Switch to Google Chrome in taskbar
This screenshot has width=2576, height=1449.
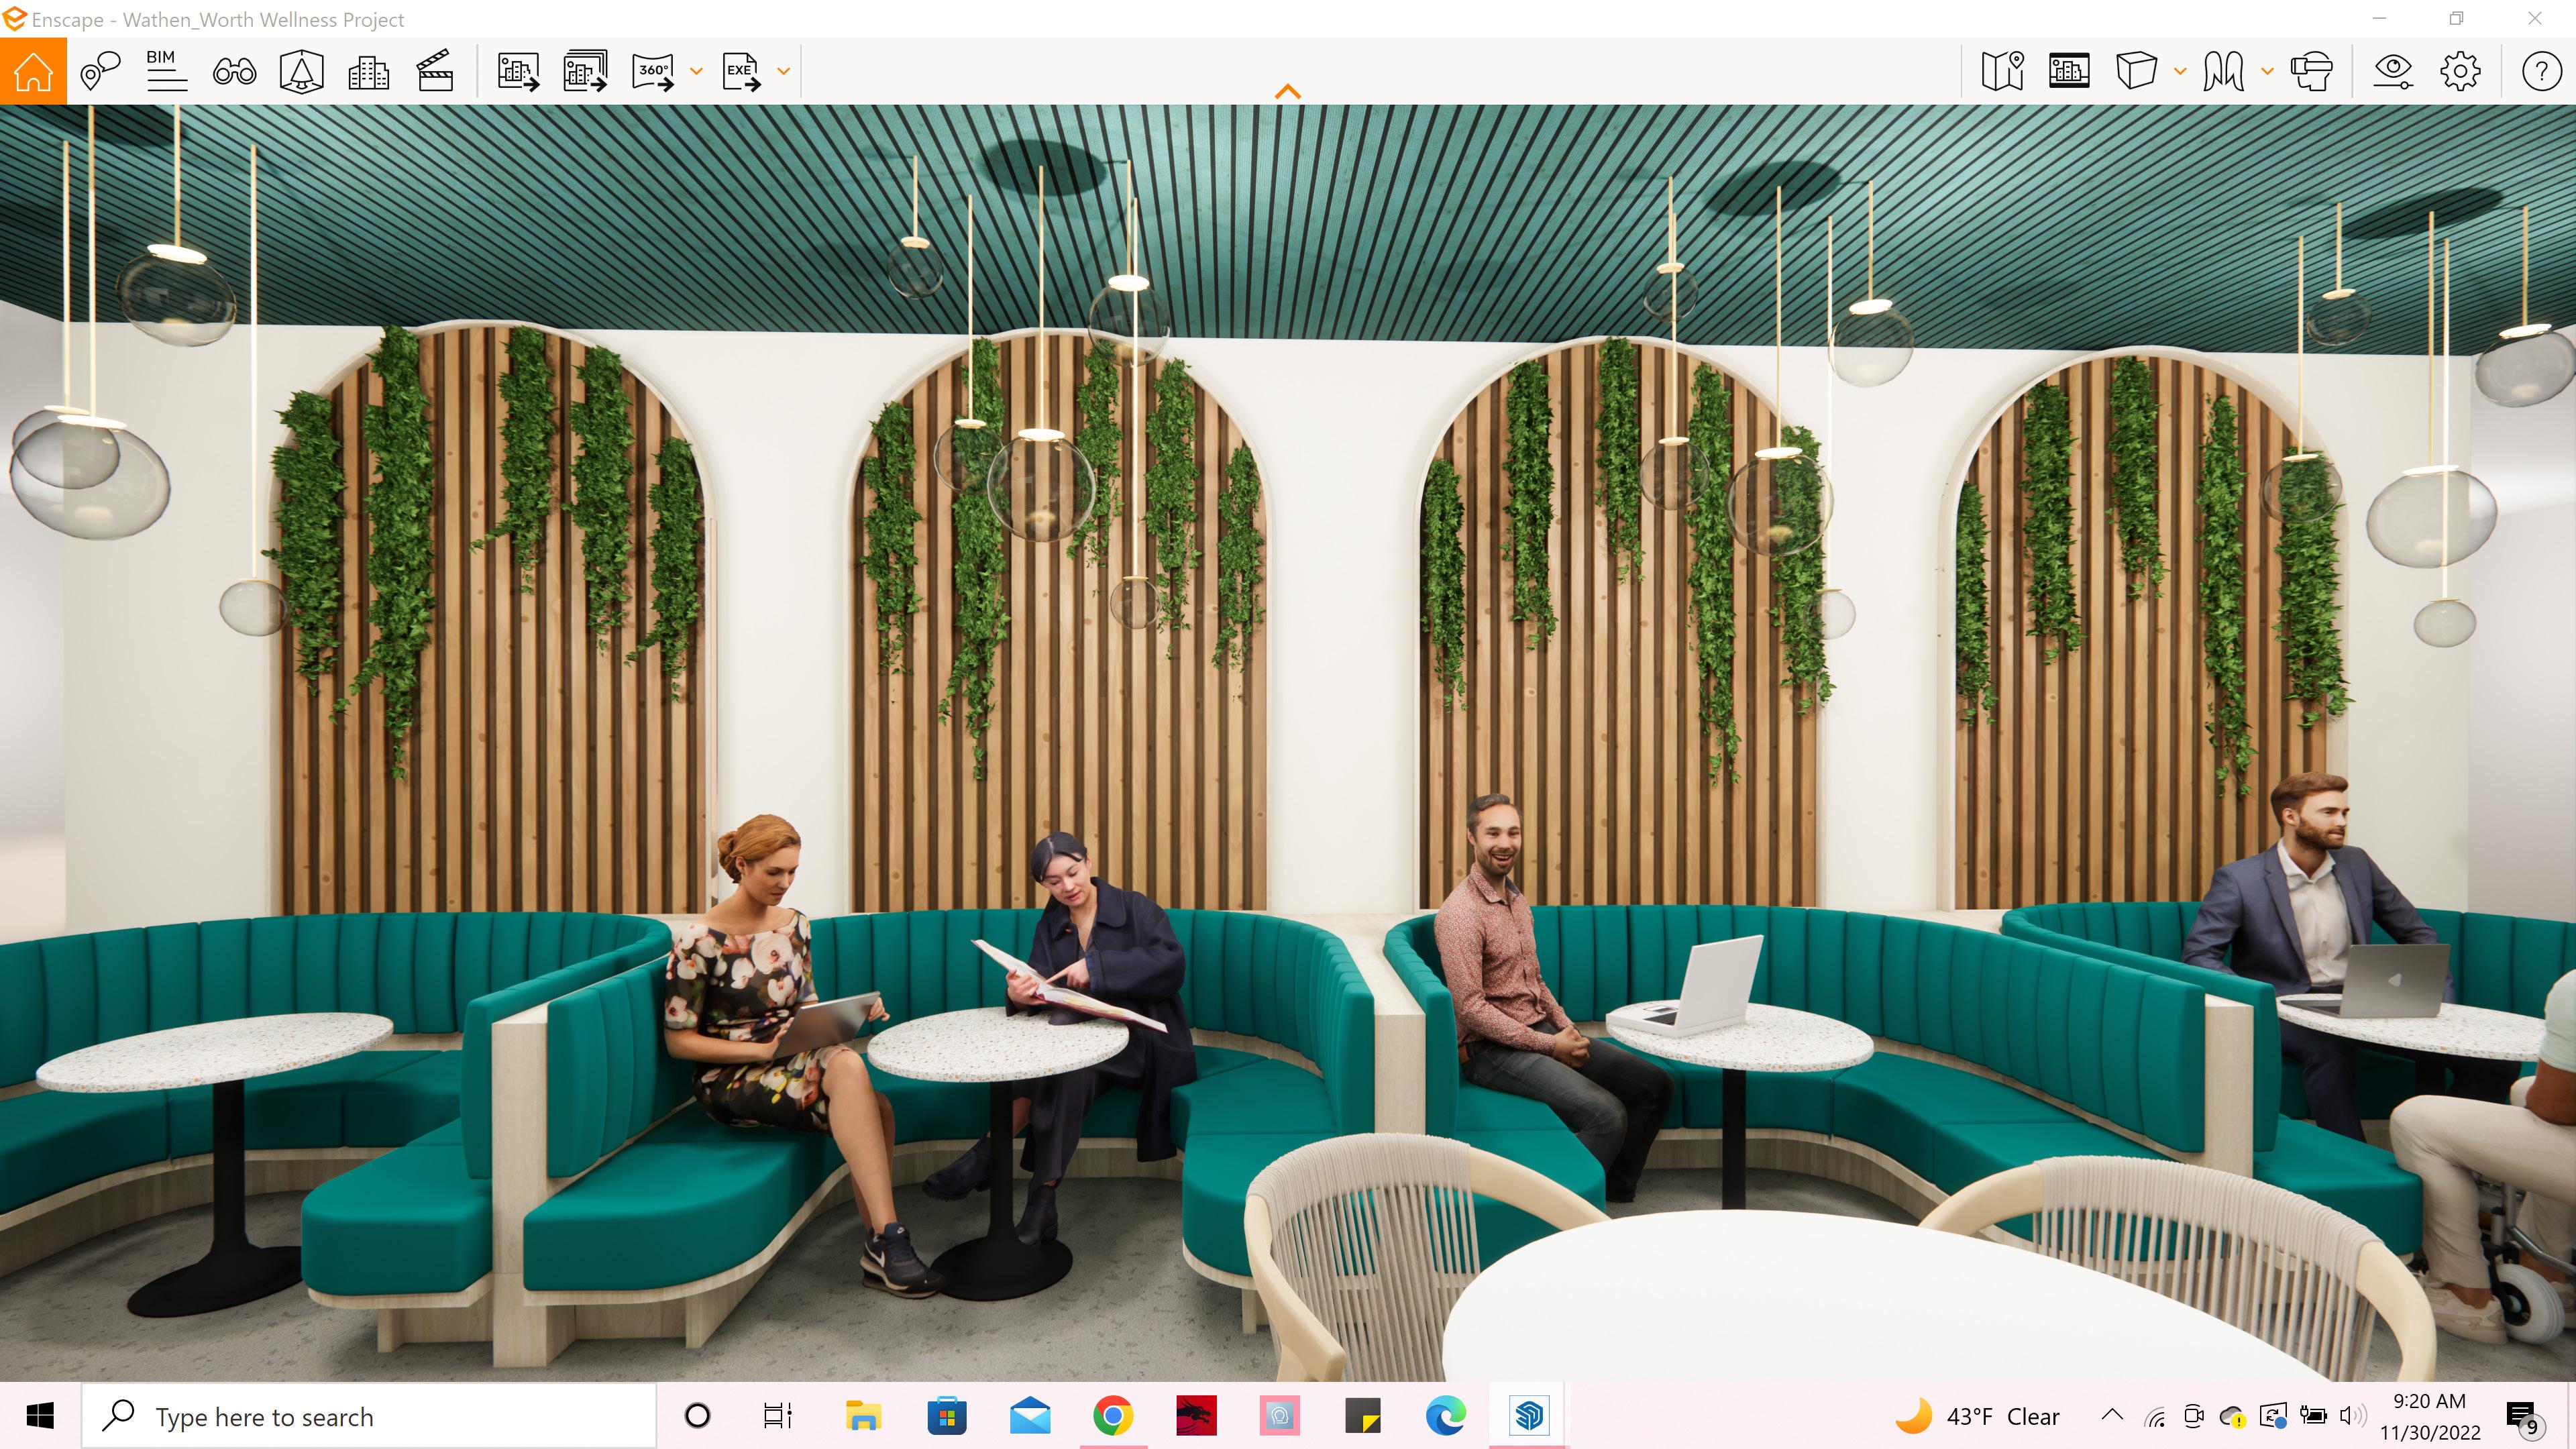tap(1113, 1416)
